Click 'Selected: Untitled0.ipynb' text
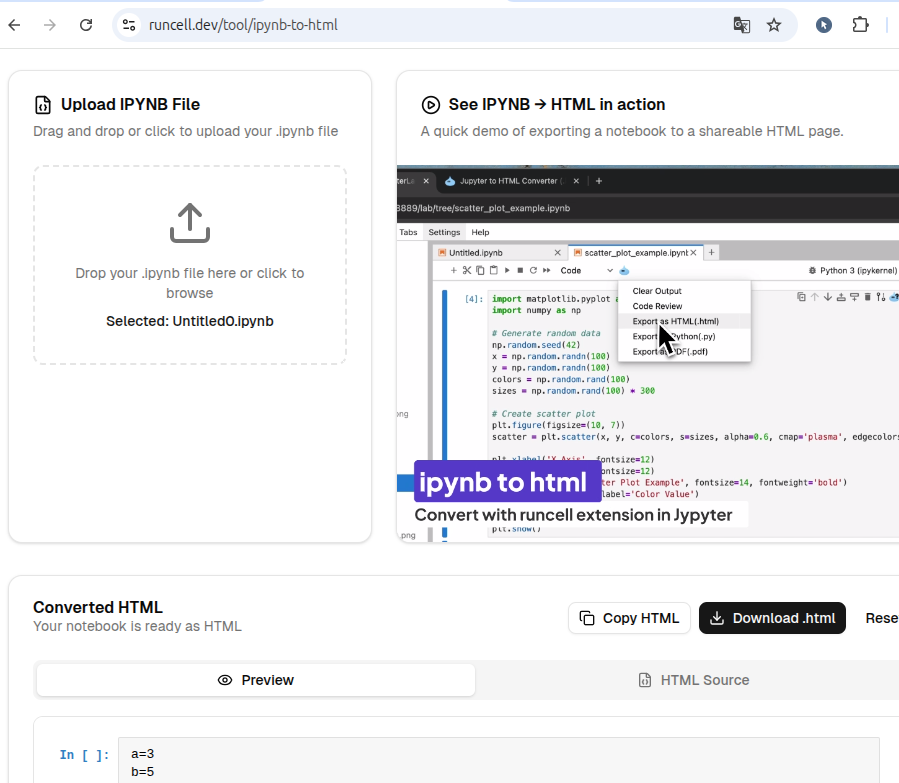This screenshot has width=899, height=783. click(x=190, y=321)
